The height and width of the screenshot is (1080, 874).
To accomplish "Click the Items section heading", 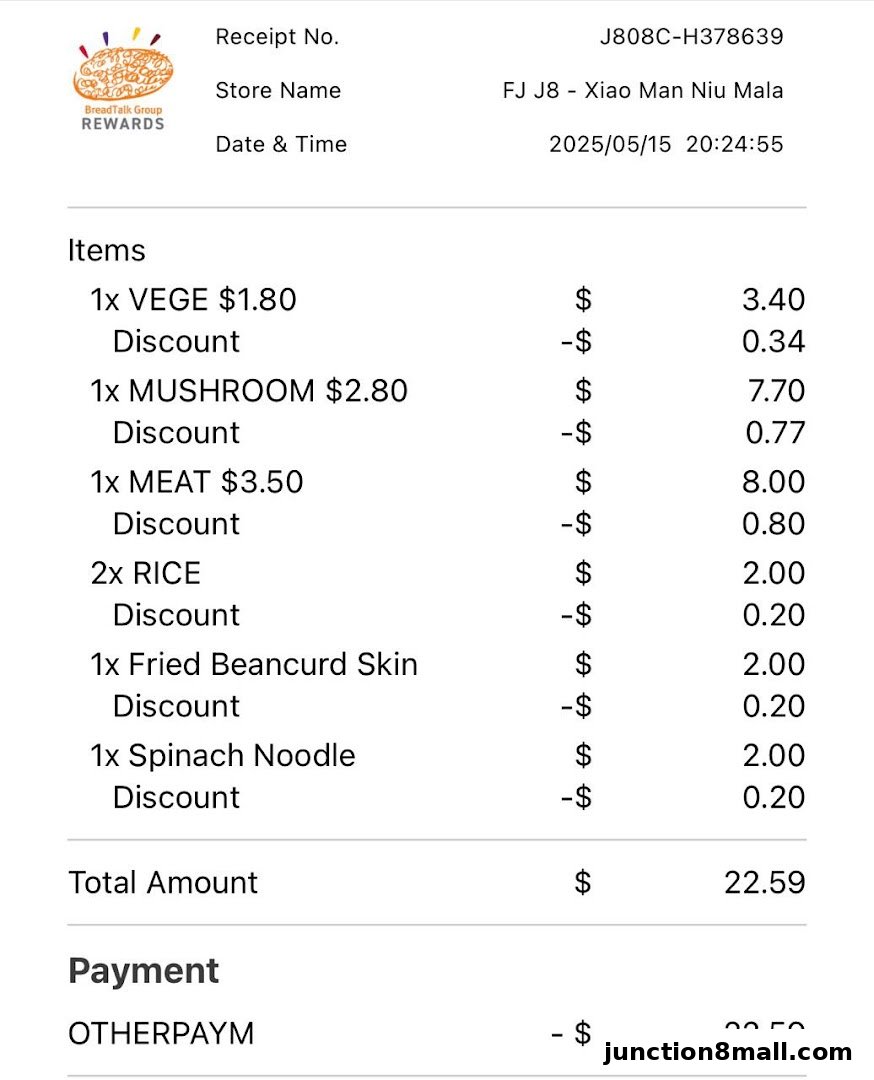I will (107, 250).
